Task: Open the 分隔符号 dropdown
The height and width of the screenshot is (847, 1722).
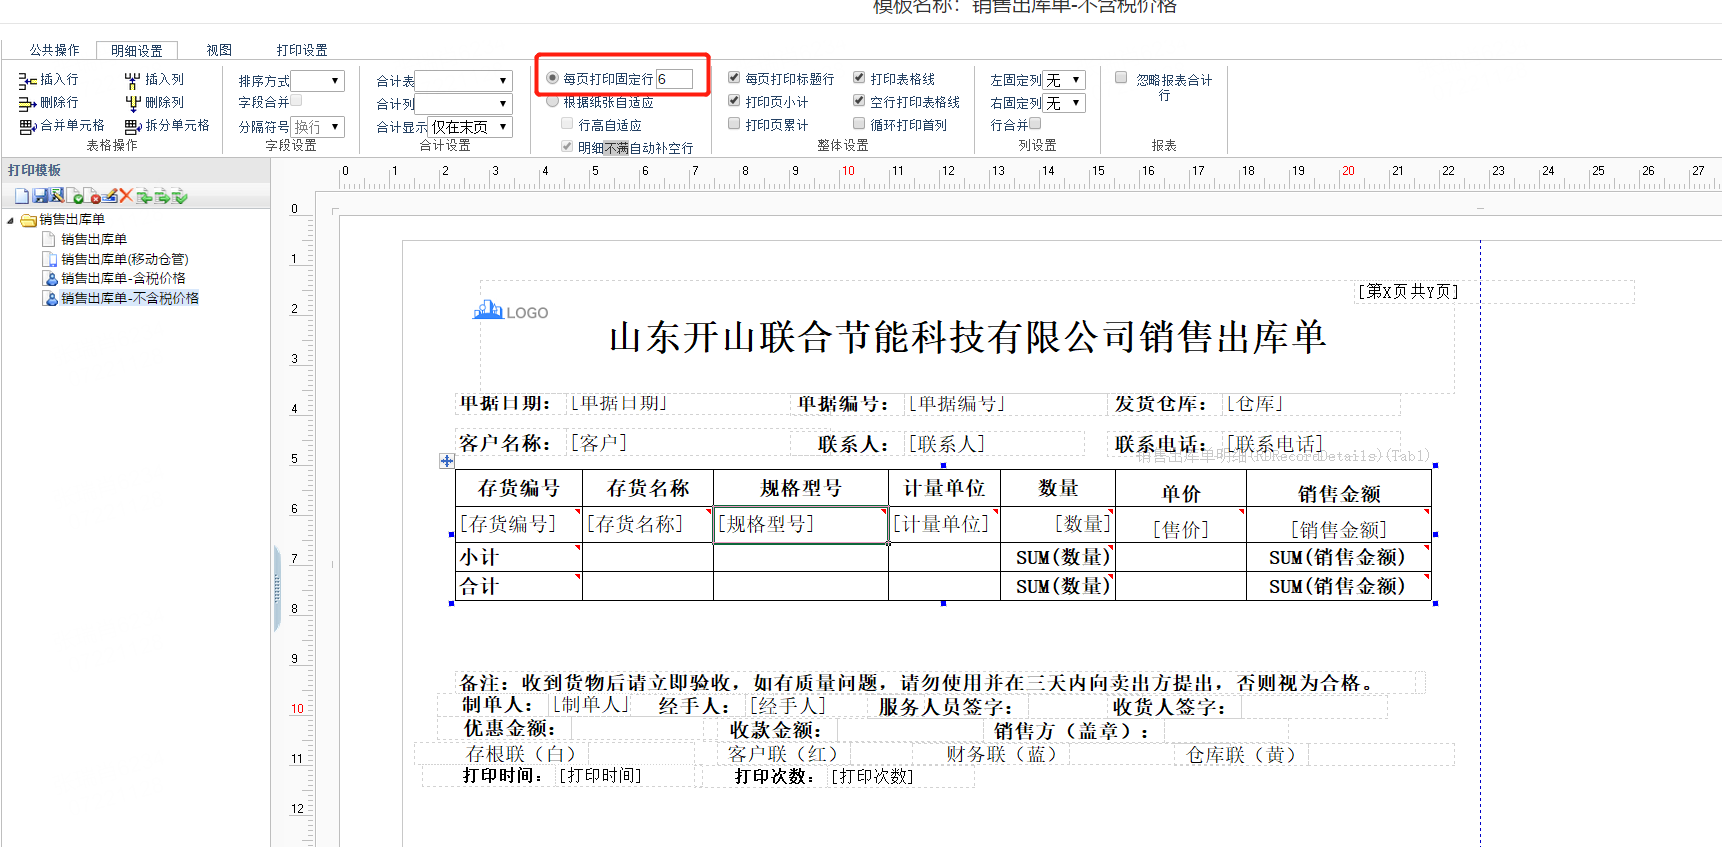Action: (x=317, y=127)
